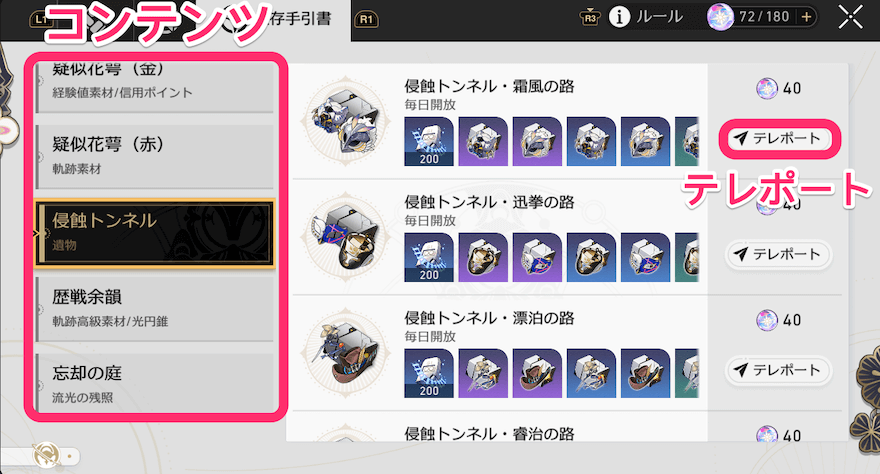The width and height of the screenshot is (880, 474).
Task: Click the 200 EXP reward in 霜風の路
Action: point(429,141)
